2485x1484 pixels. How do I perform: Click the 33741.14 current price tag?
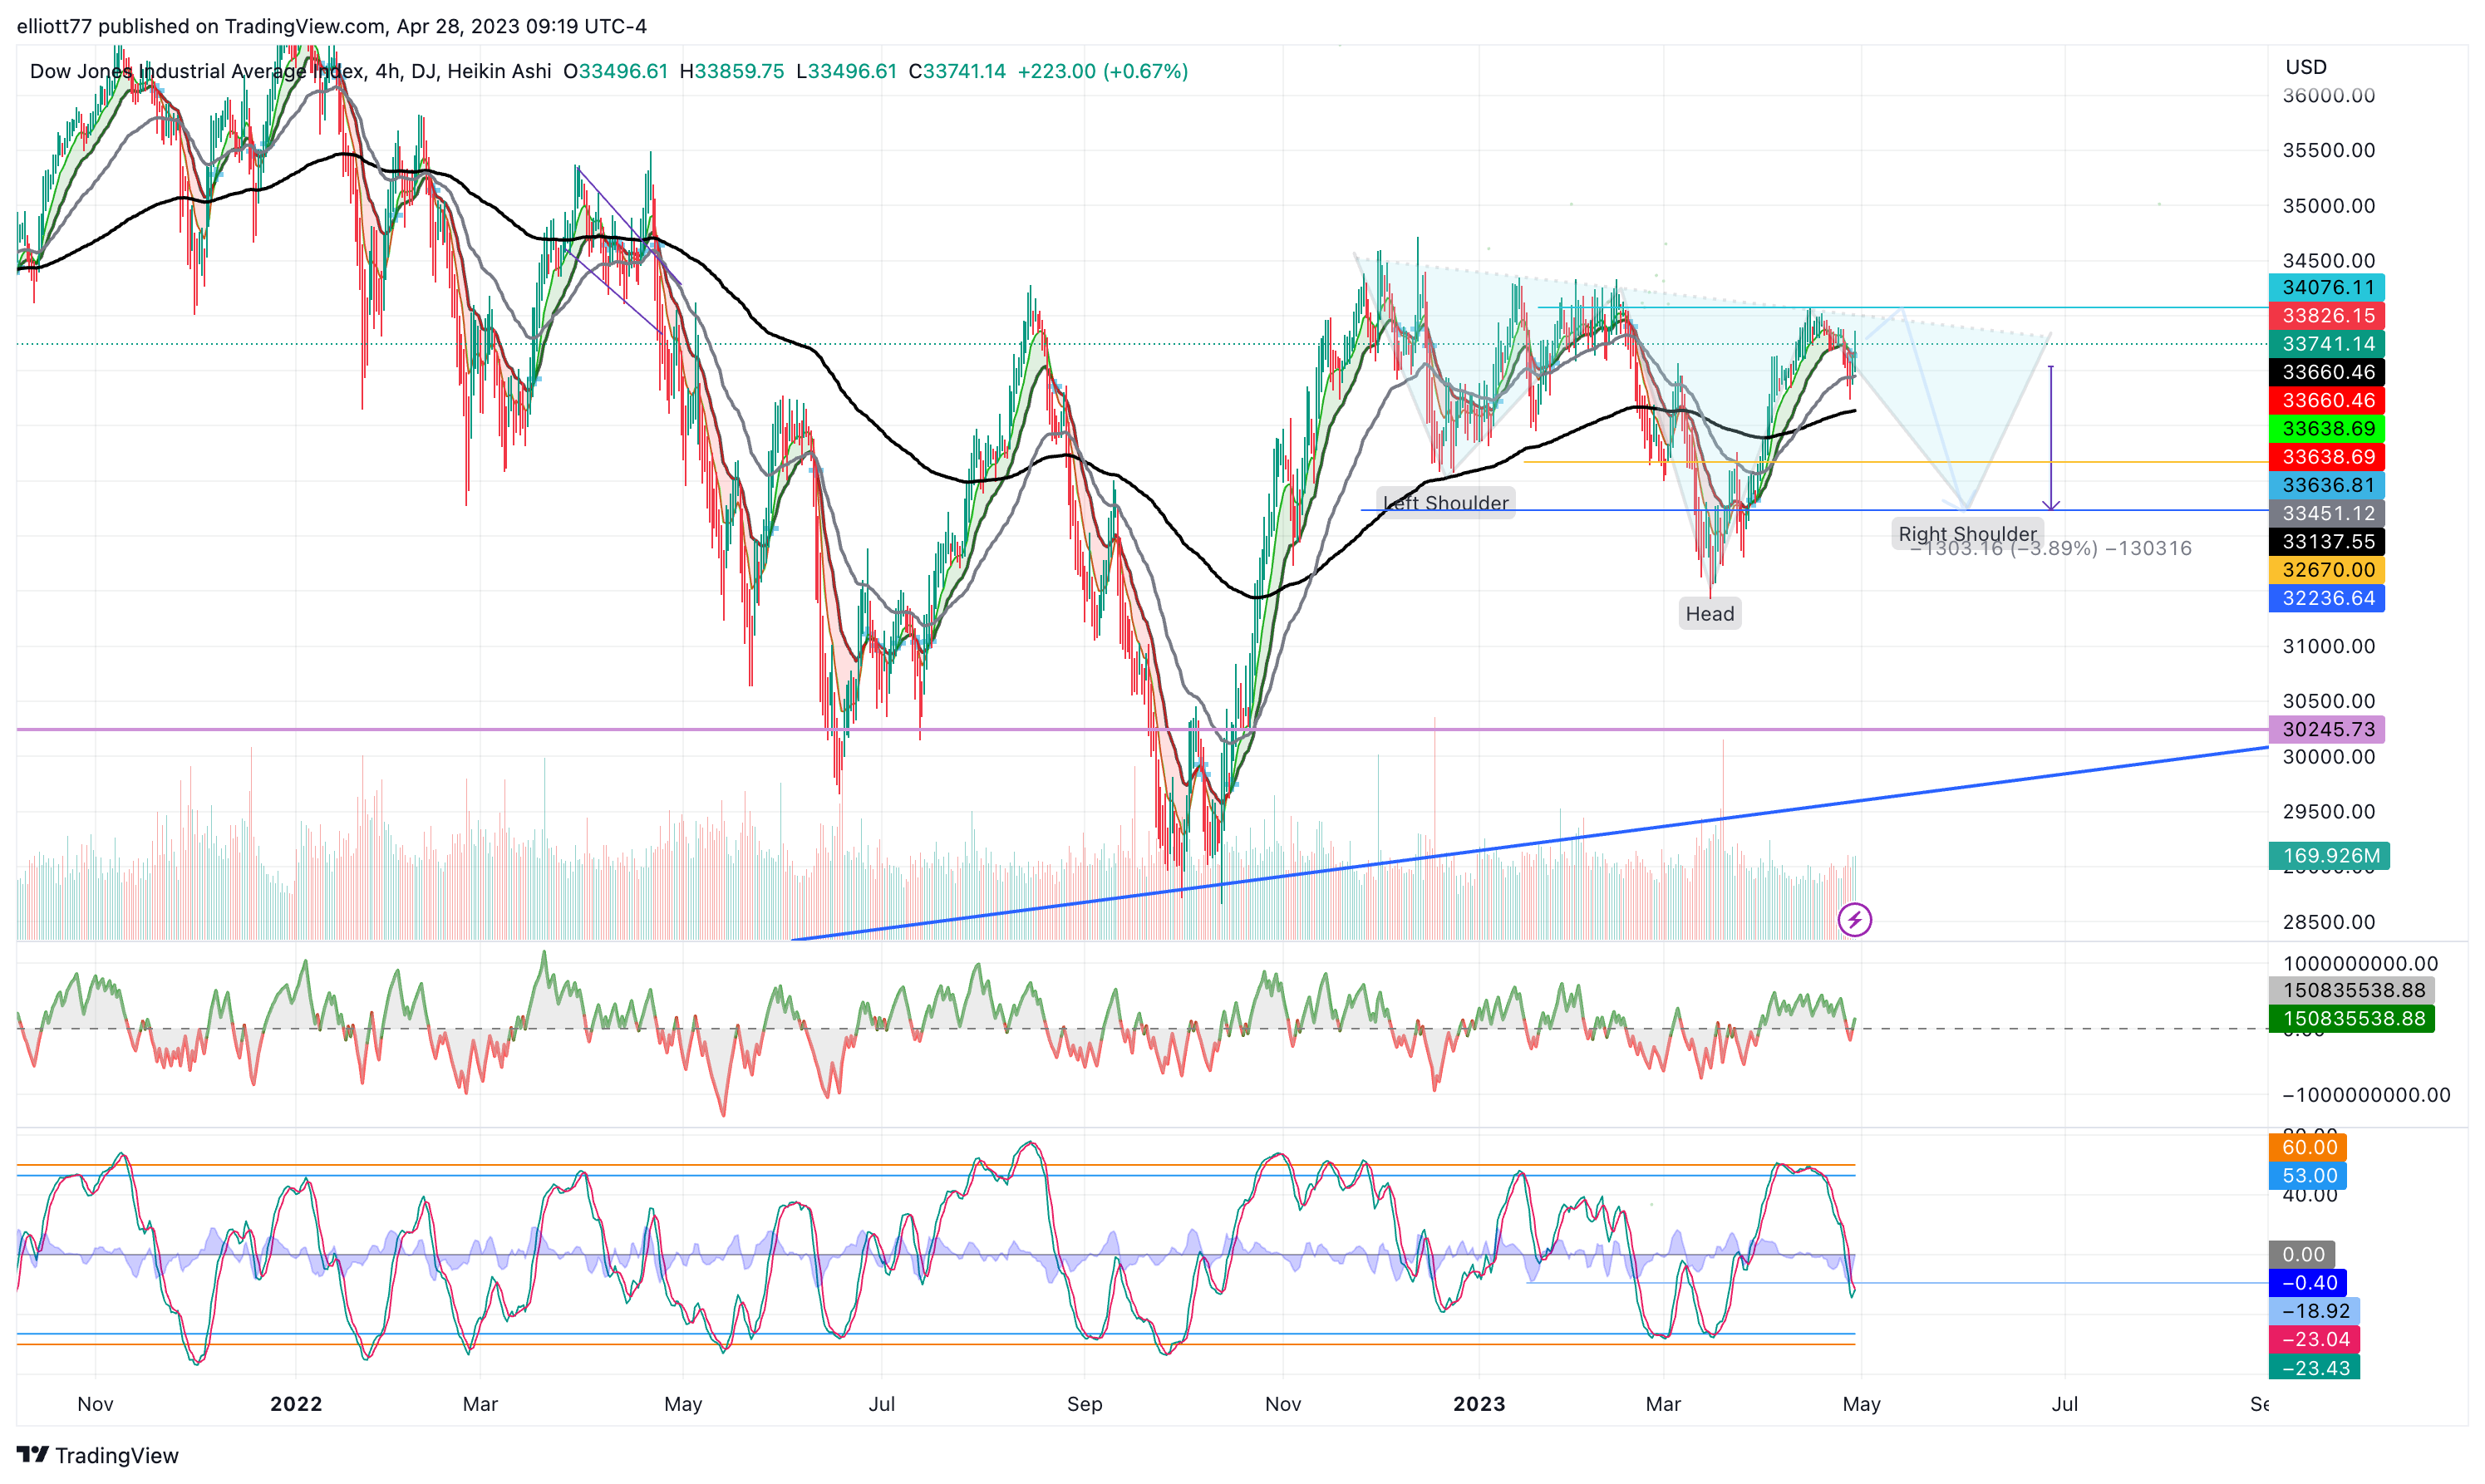point(2327,344)
